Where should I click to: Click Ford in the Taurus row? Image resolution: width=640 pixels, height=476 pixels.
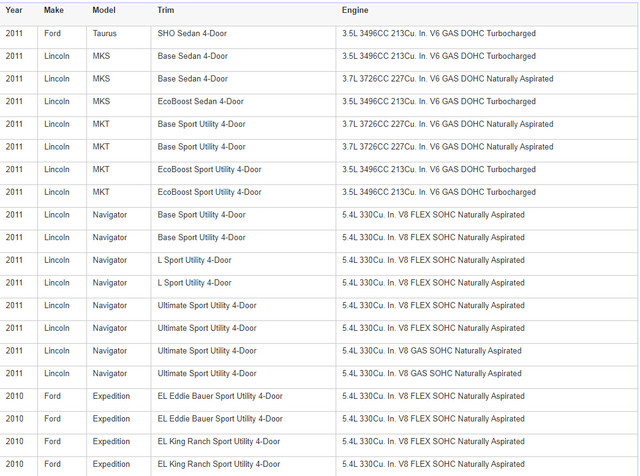(52, 33)
